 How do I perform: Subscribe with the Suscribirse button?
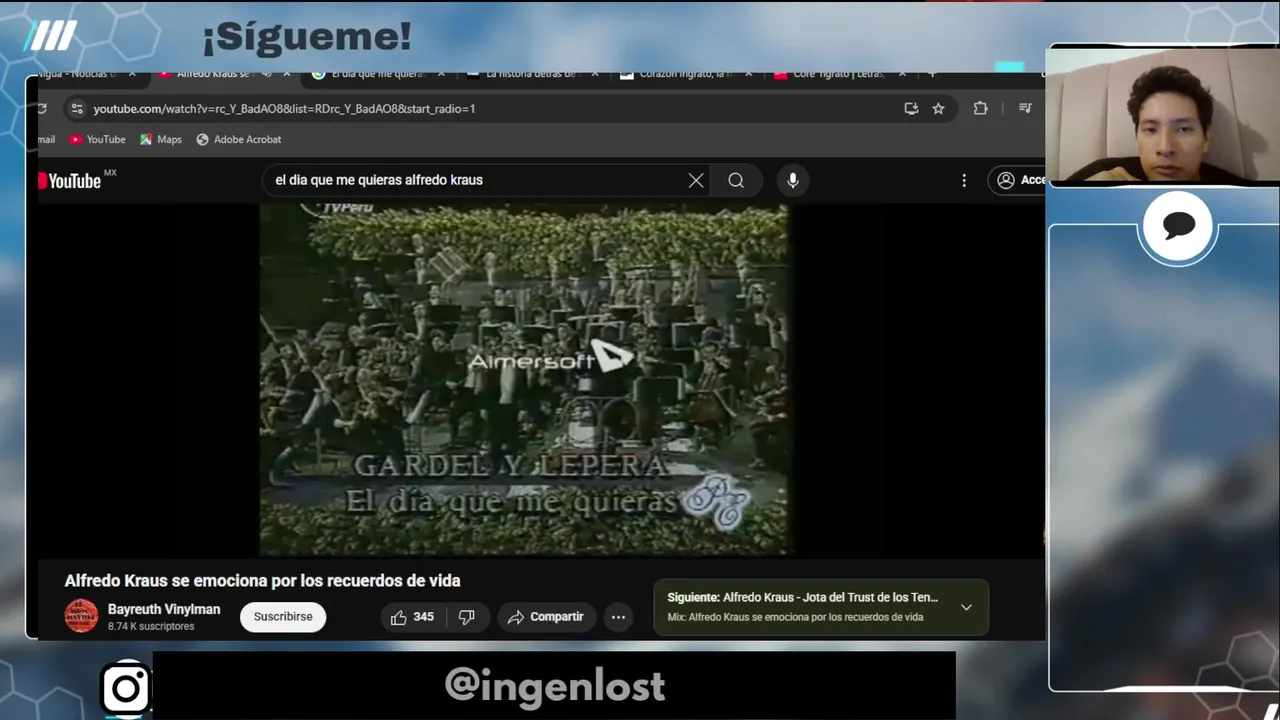(x=283, y=617)
